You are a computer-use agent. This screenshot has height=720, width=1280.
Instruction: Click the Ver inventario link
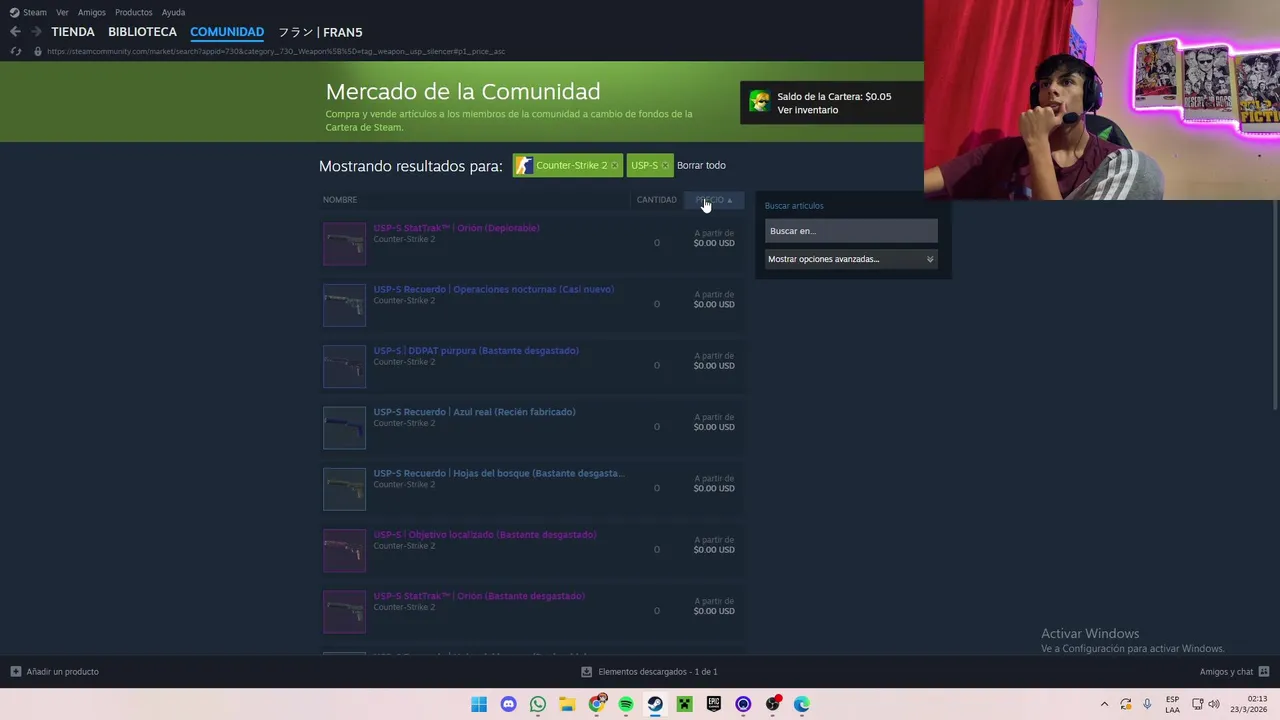pos(808,110)
